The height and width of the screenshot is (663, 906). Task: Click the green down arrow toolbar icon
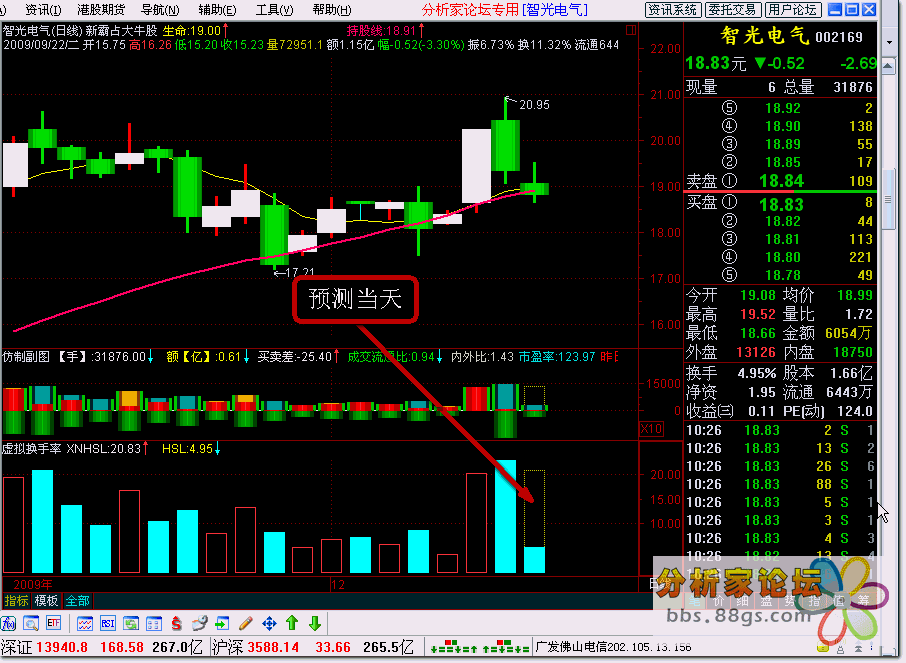[315, 623]
